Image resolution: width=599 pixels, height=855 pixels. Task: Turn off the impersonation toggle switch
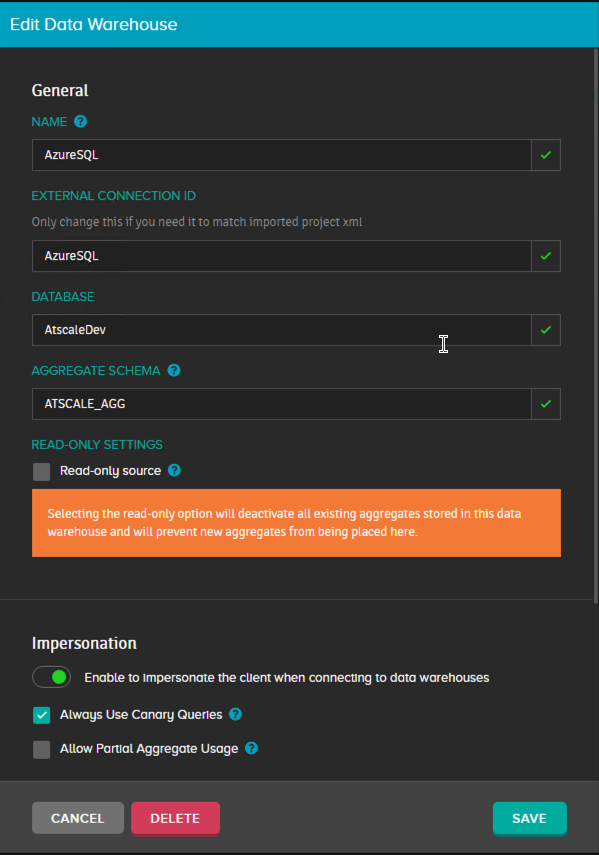[x=51, y=677]
